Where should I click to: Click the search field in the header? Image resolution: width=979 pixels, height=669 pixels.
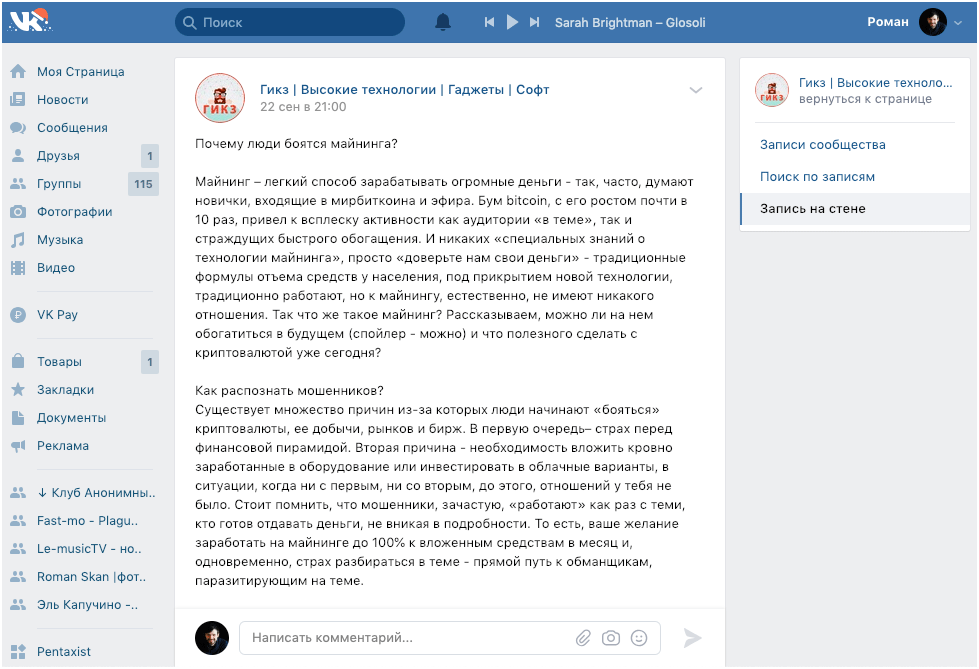290,22
